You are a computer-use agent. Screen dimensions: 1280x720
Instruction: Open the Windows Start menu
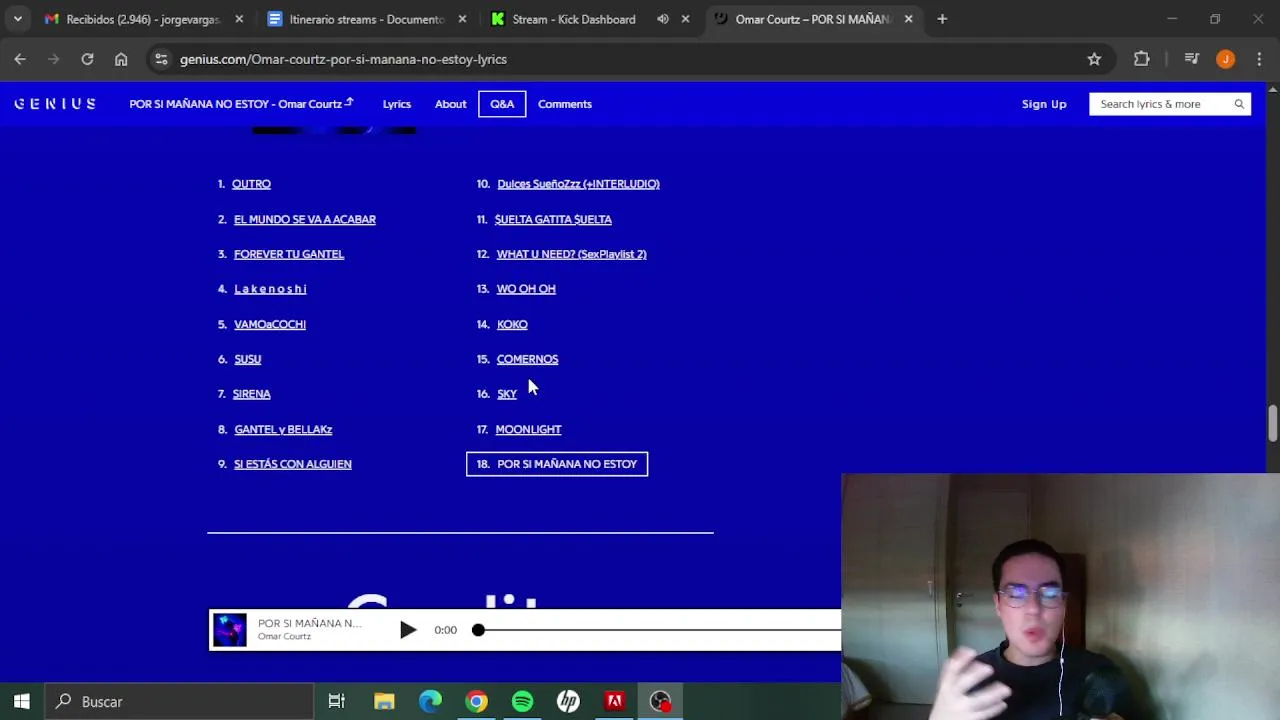pos(21,702)
